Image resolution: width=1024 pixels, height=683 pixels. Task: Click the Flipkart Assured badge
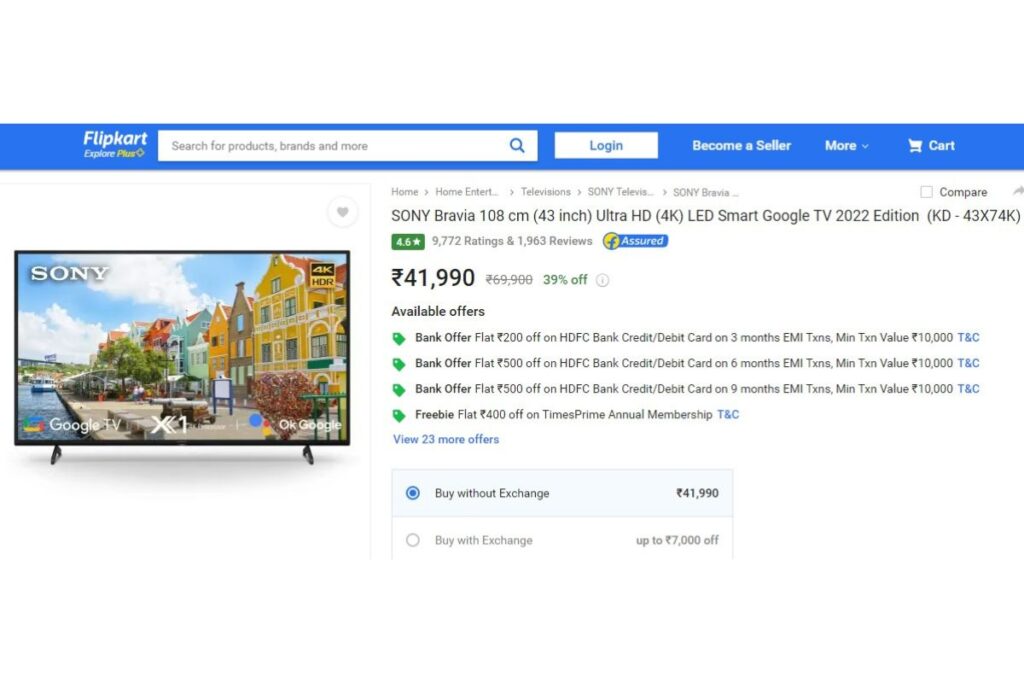(635, 241)
